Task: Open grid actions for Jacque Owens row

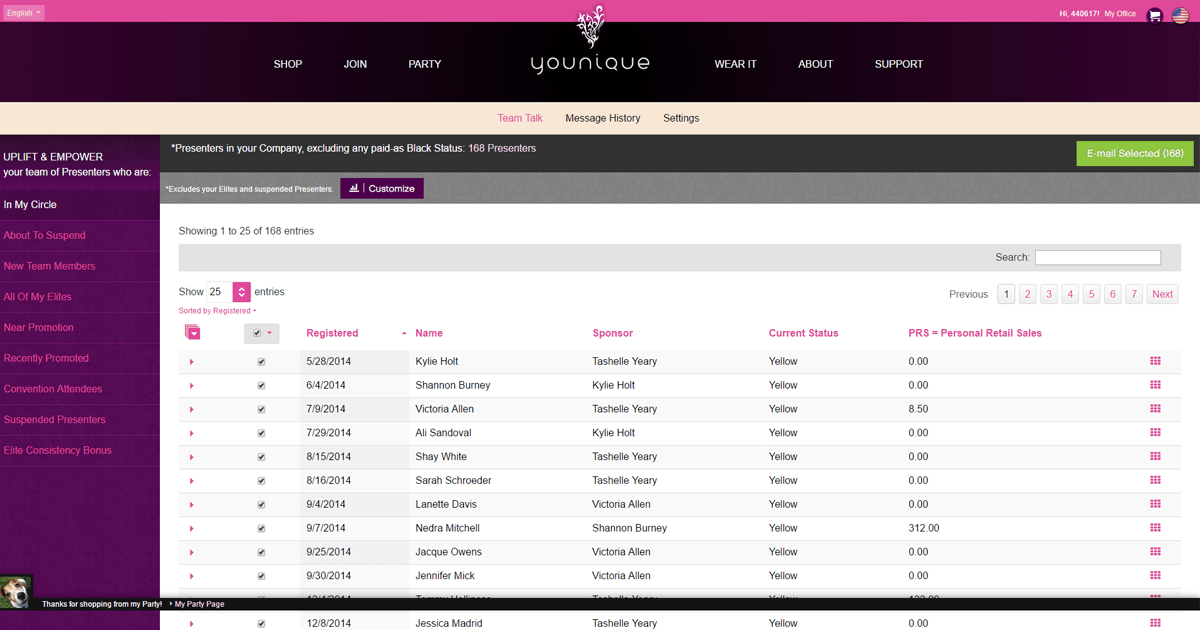Action: pos(1156,552)
